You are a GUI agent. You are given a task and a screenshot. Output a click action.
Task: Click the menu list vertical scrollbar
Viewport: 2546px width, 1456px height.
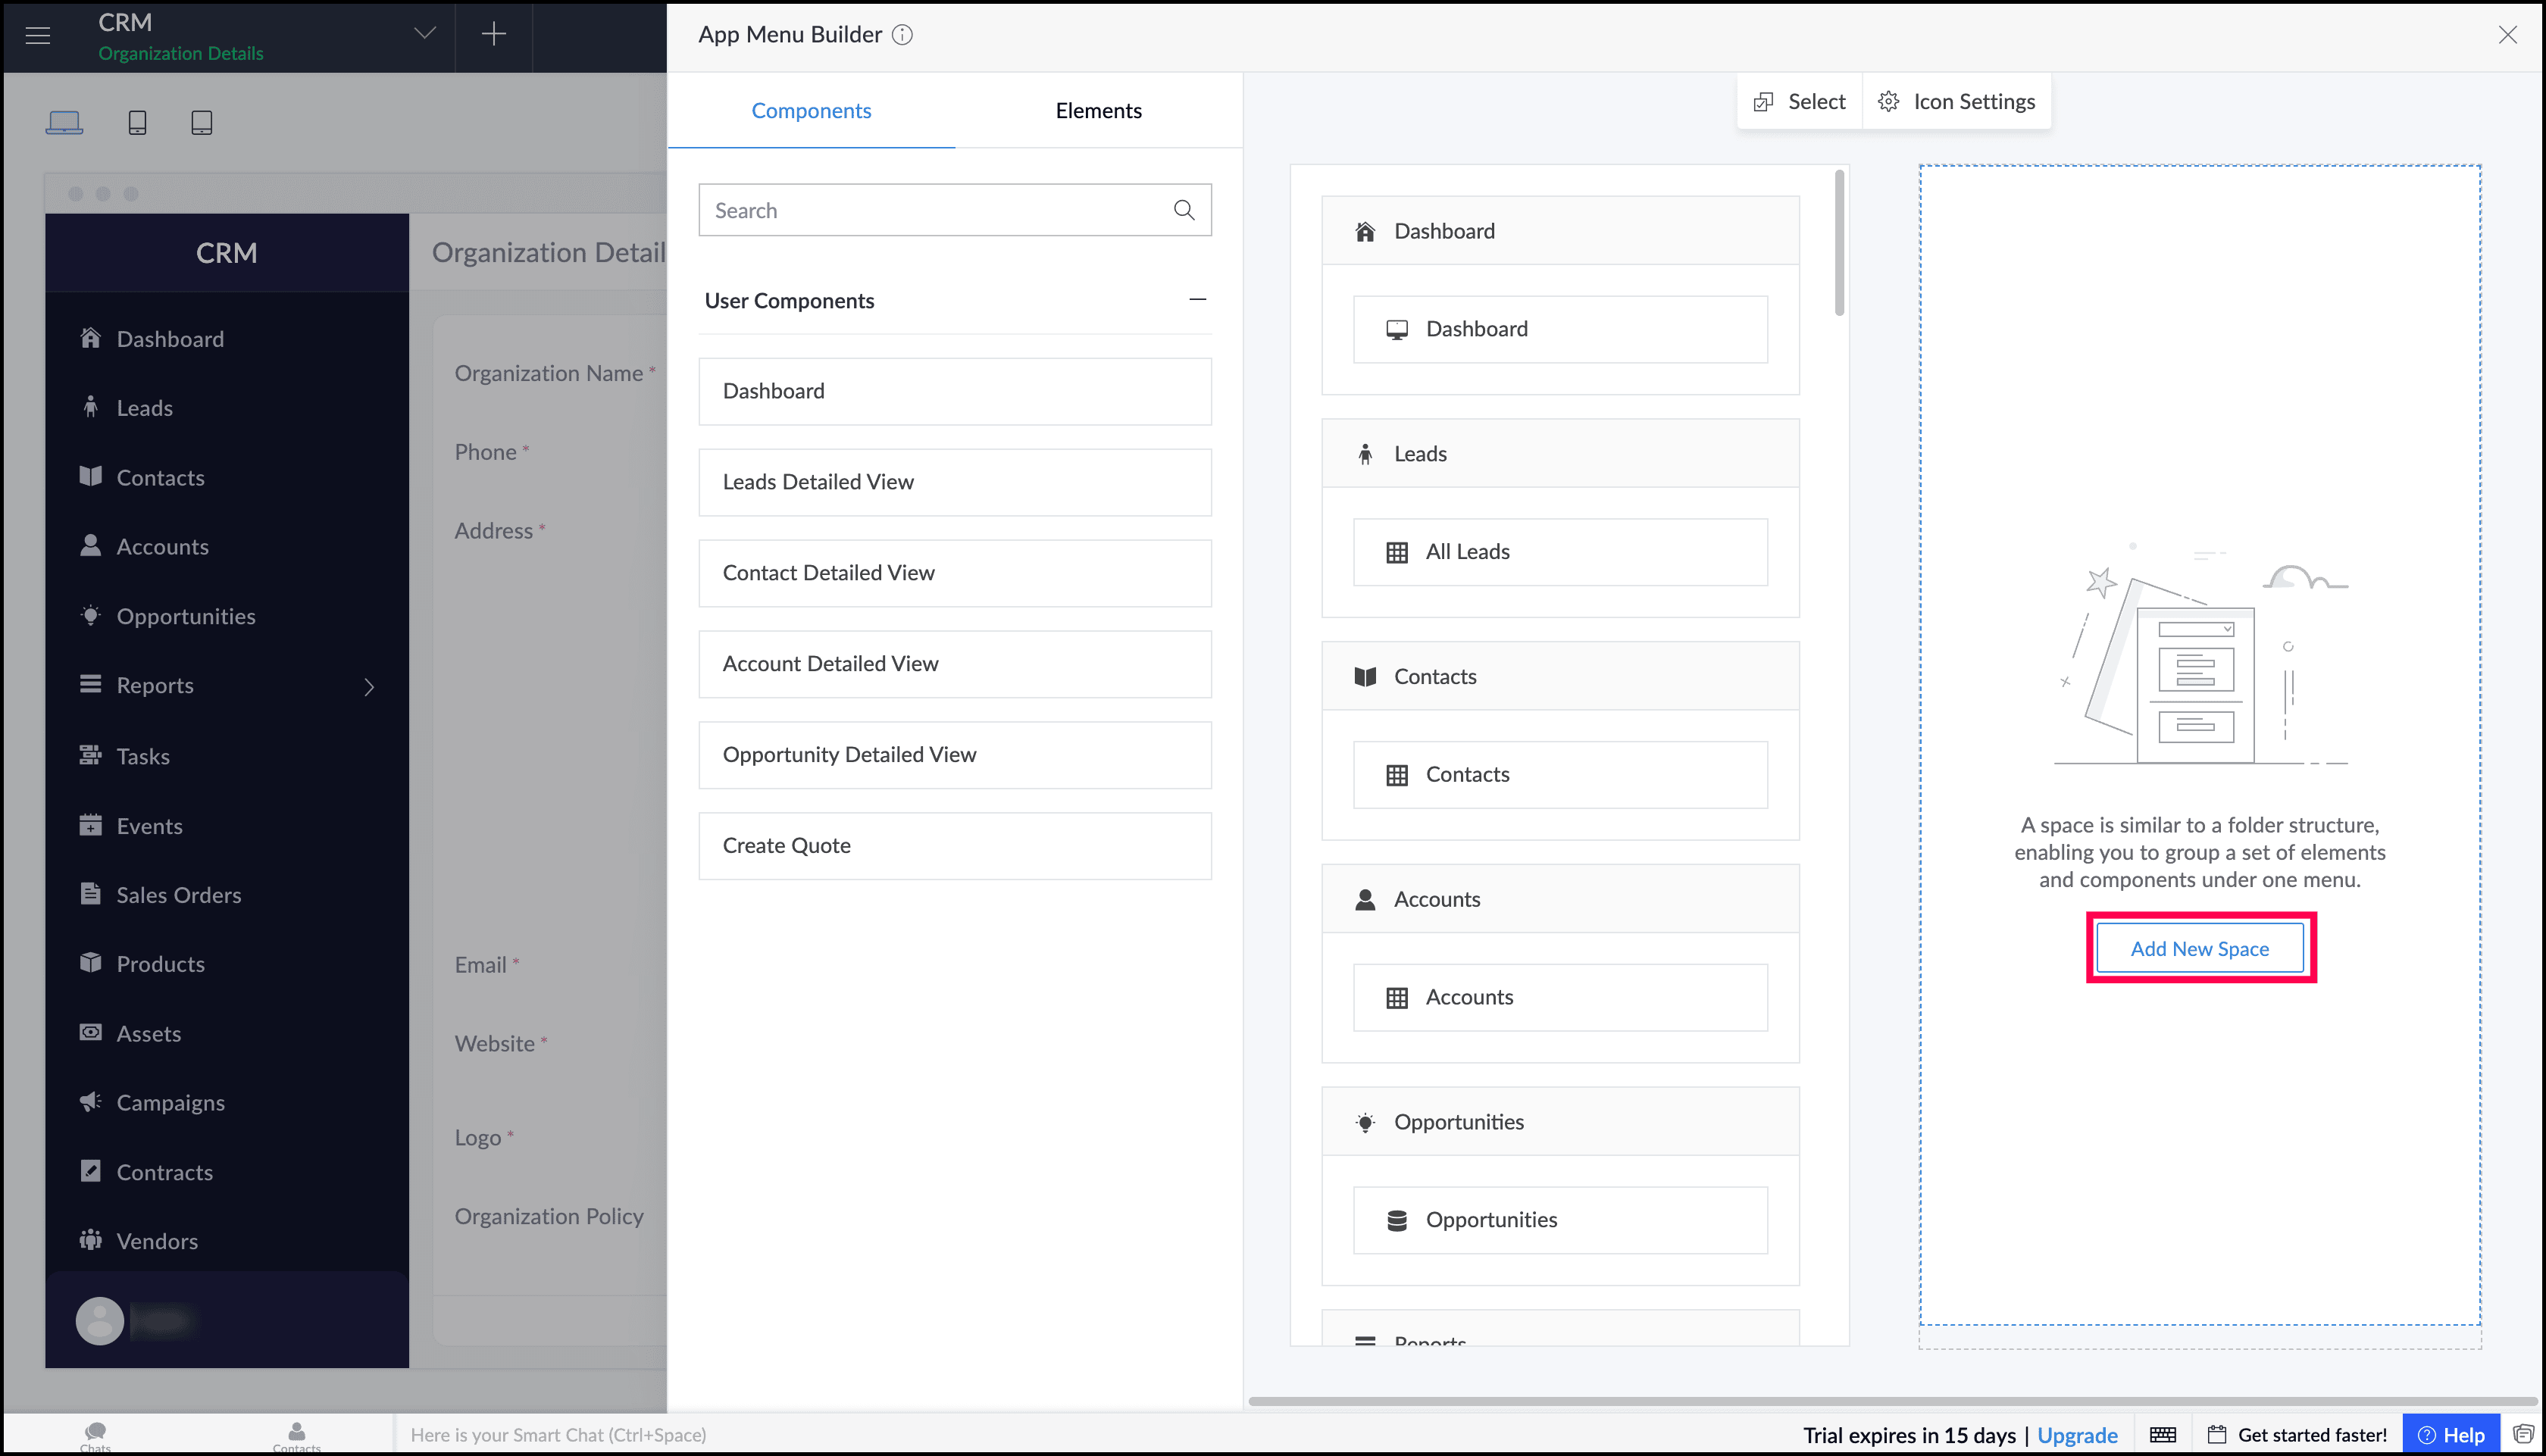1839,244
